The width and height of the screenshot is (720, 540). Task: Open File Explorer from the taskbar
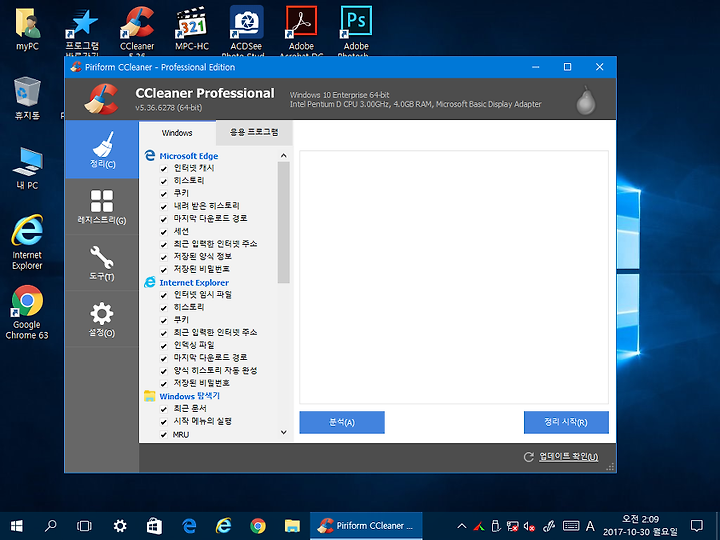click(292, 526)
